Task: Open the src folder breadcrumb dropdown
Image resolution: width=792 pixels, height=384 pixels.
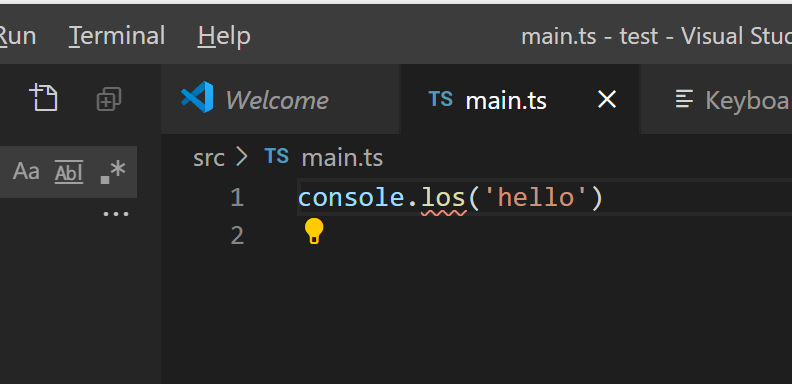Action: coord(209,158)
